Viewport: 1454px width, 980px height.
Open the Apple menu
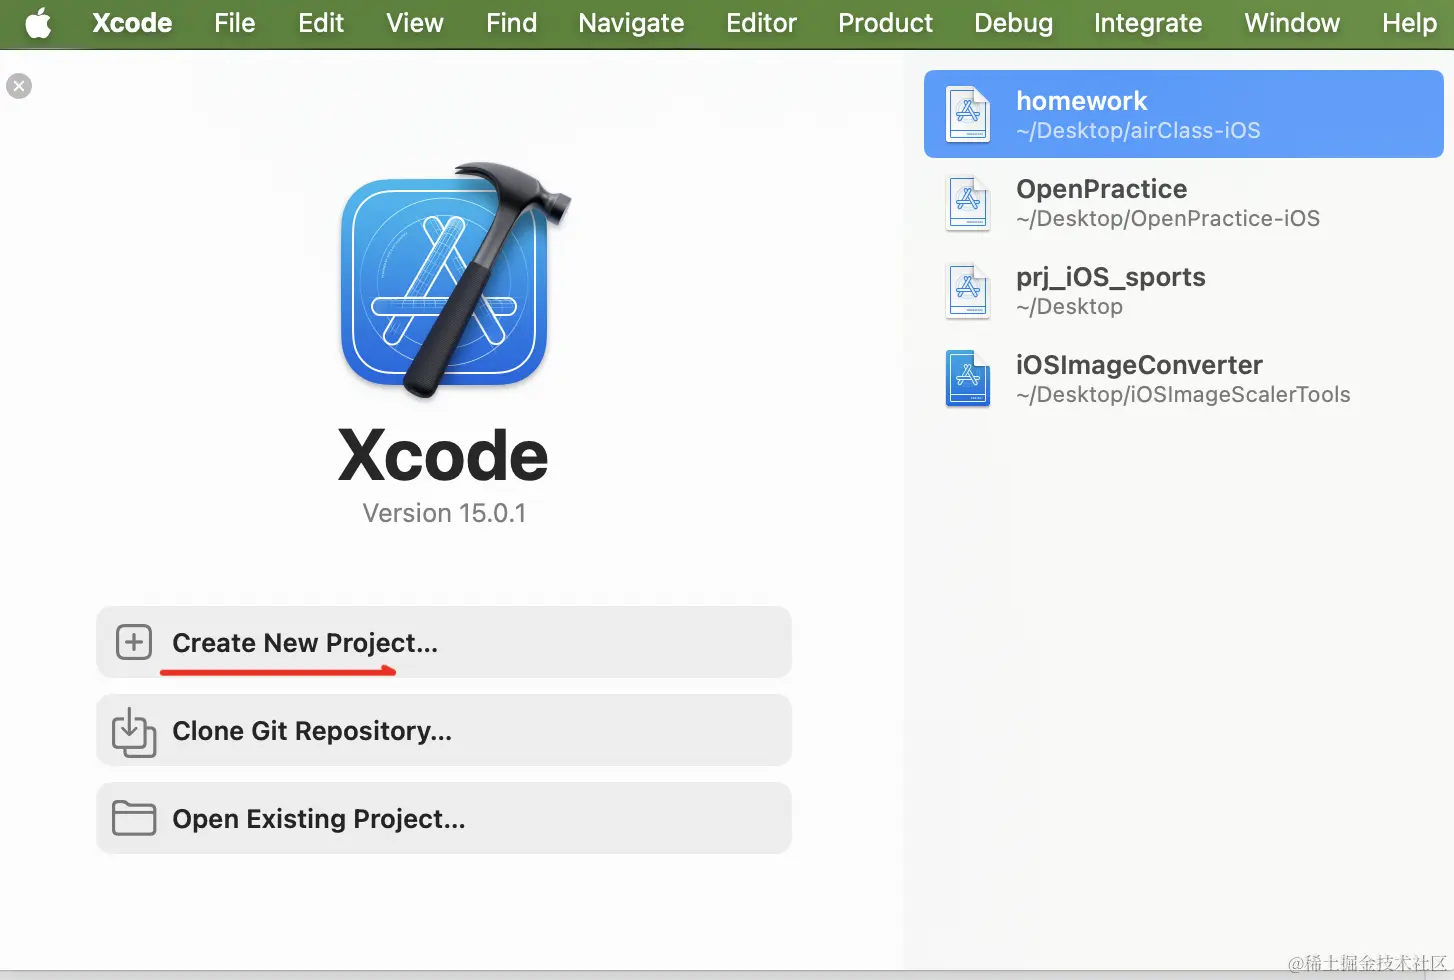(x=38, y=23)
